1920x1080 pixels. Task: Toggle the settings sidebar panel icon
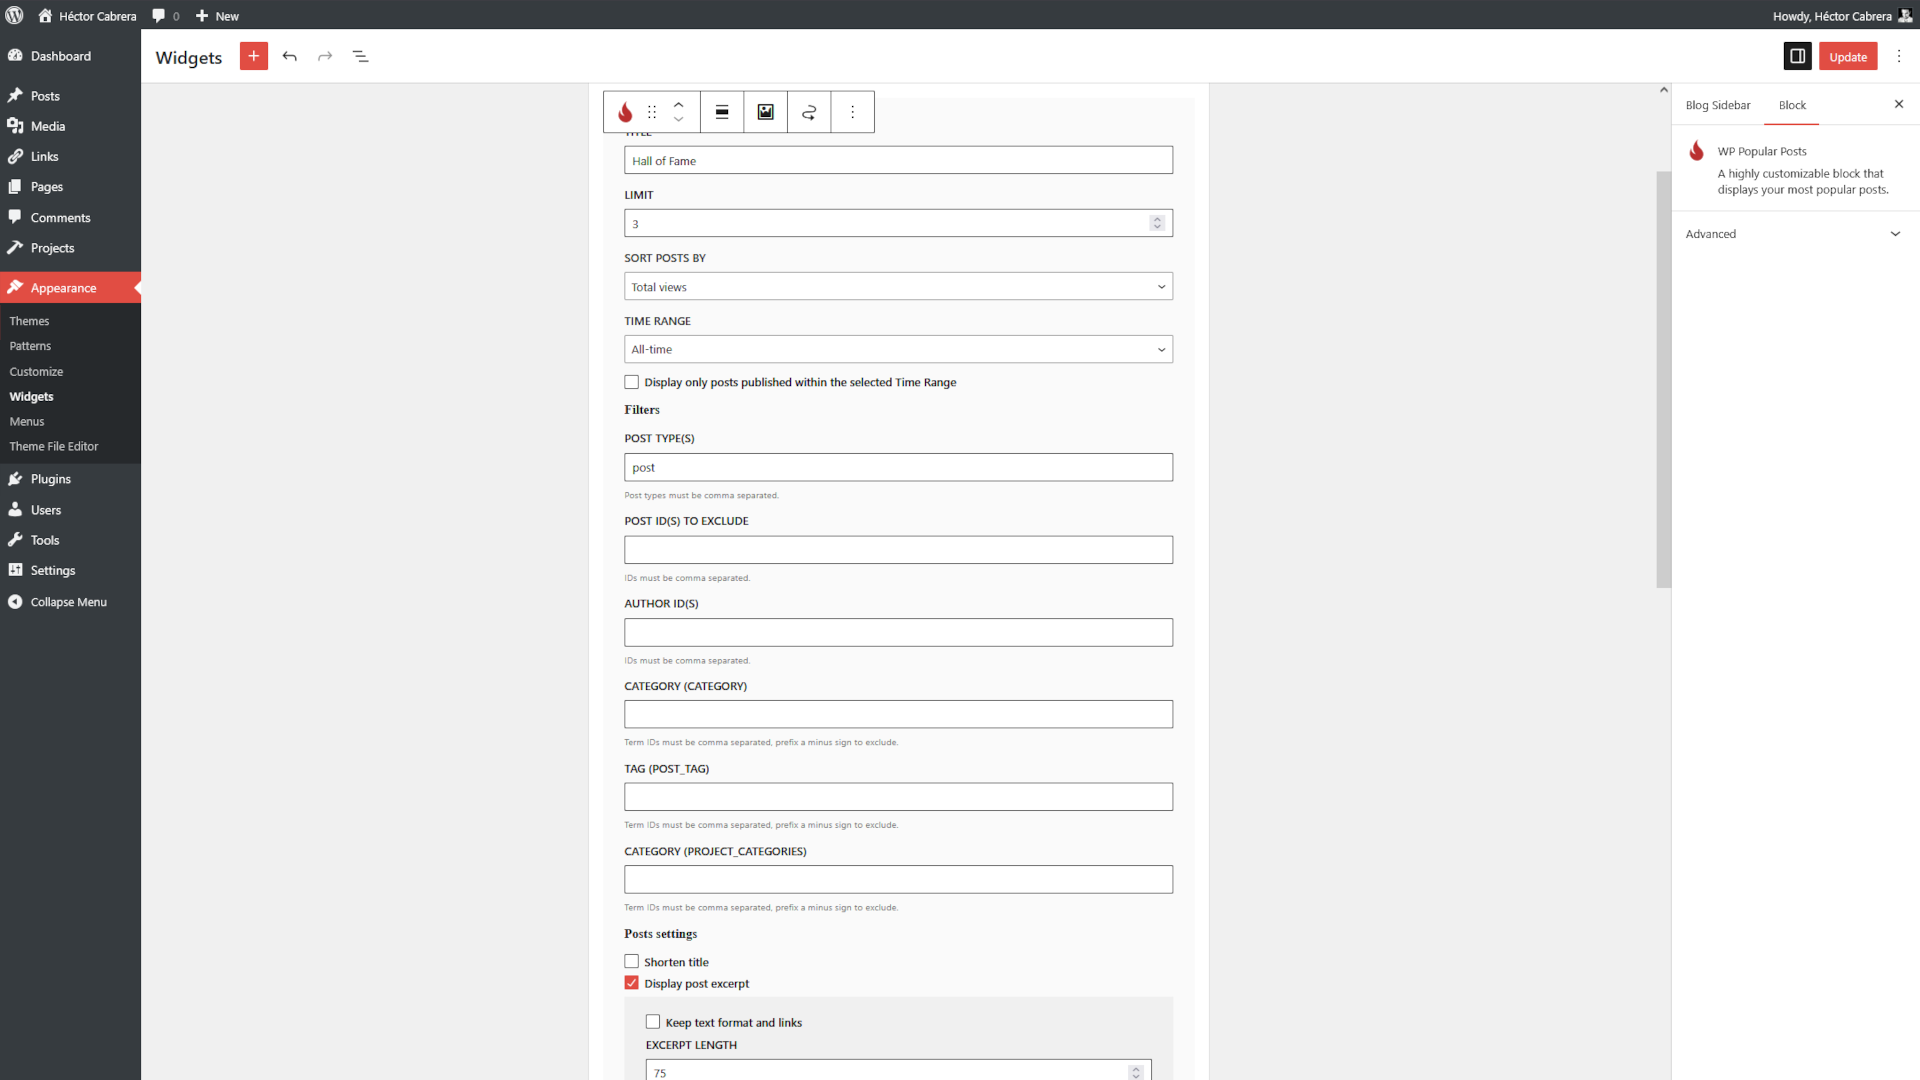[1797, 56]
